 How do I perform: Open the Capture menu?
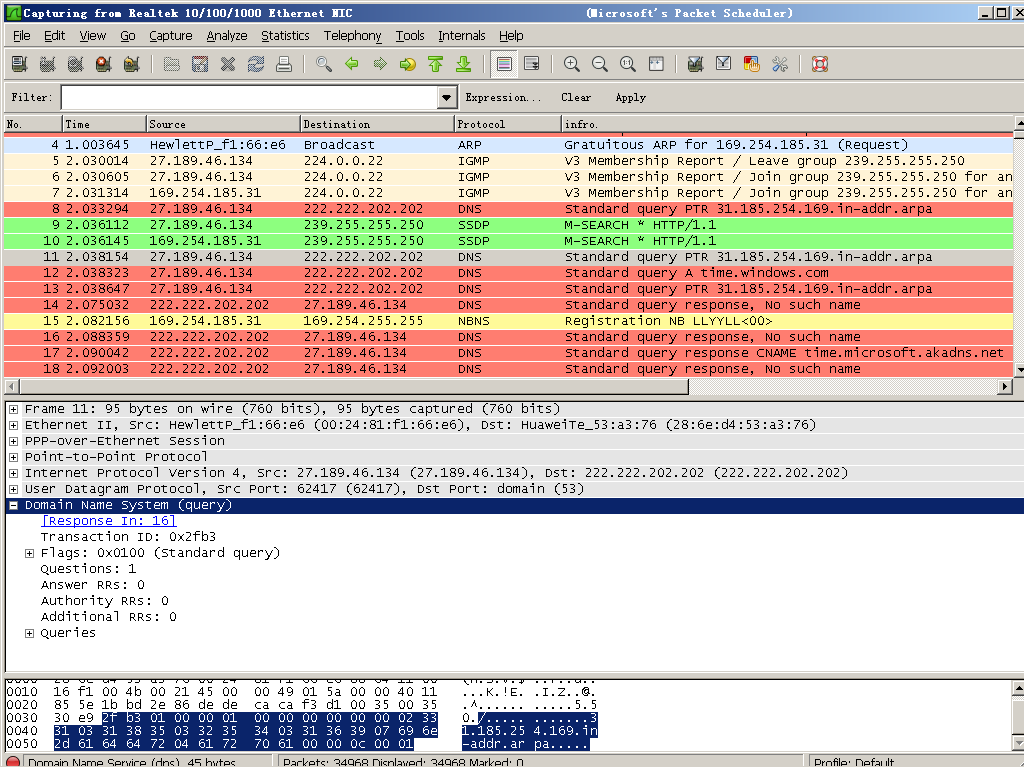(170, 36)
